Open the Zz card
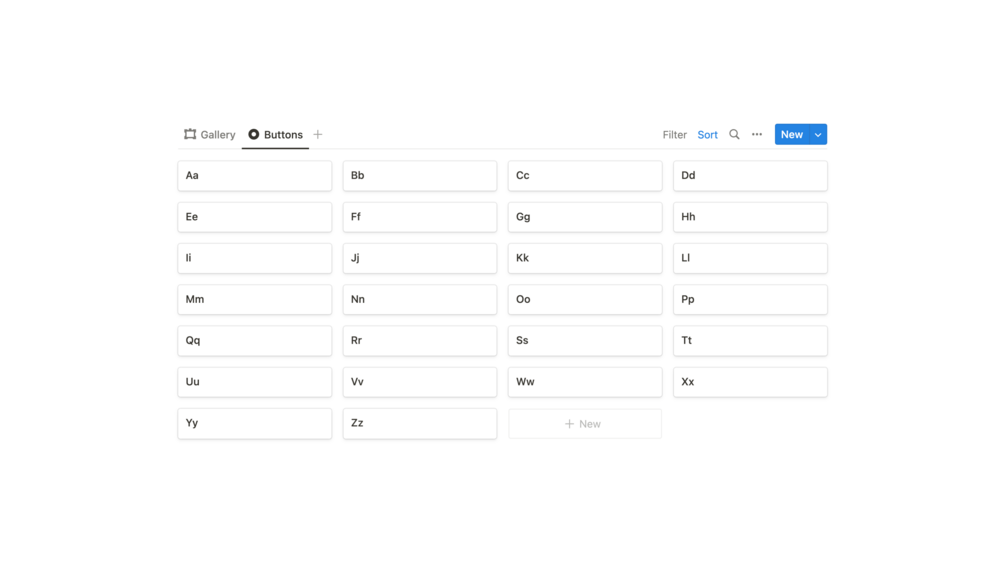1005x565 pixels. point(420,424)
